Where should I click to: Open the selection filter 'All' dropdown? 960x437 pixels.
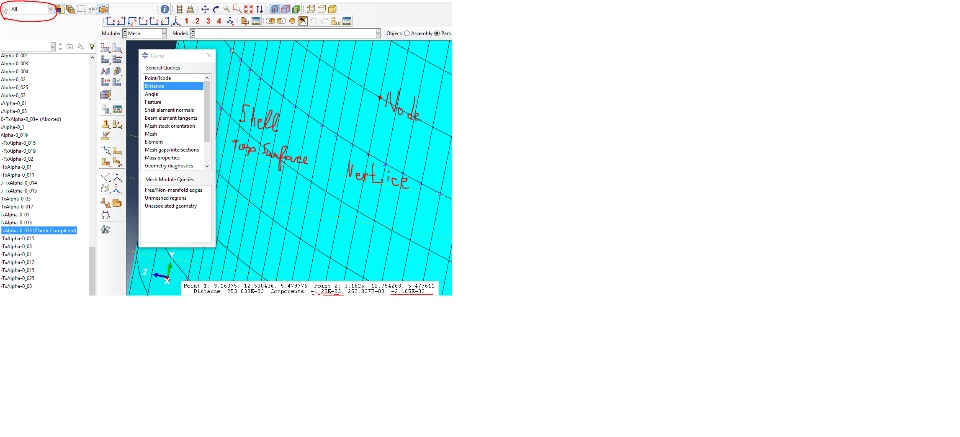(51, 9)
